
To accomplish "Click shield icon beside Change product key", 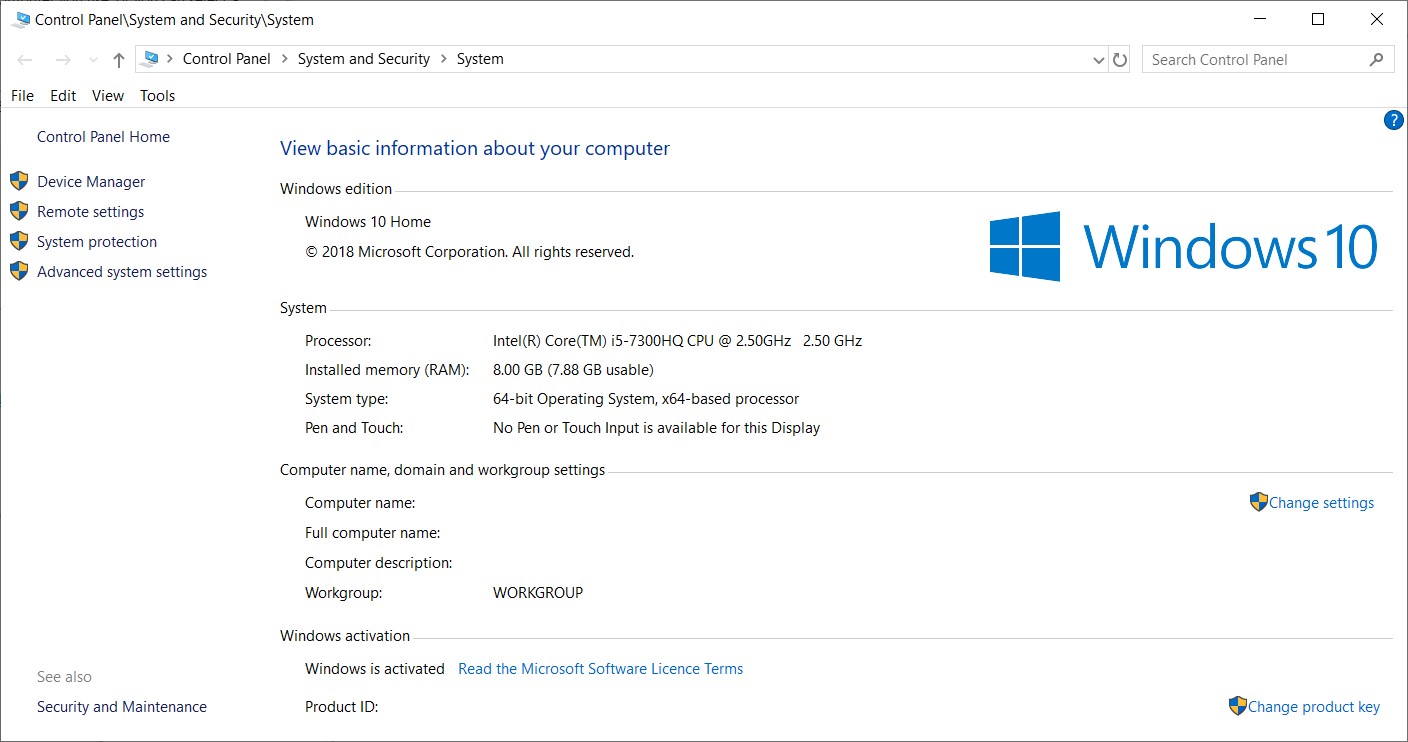I will (1238, 706).
